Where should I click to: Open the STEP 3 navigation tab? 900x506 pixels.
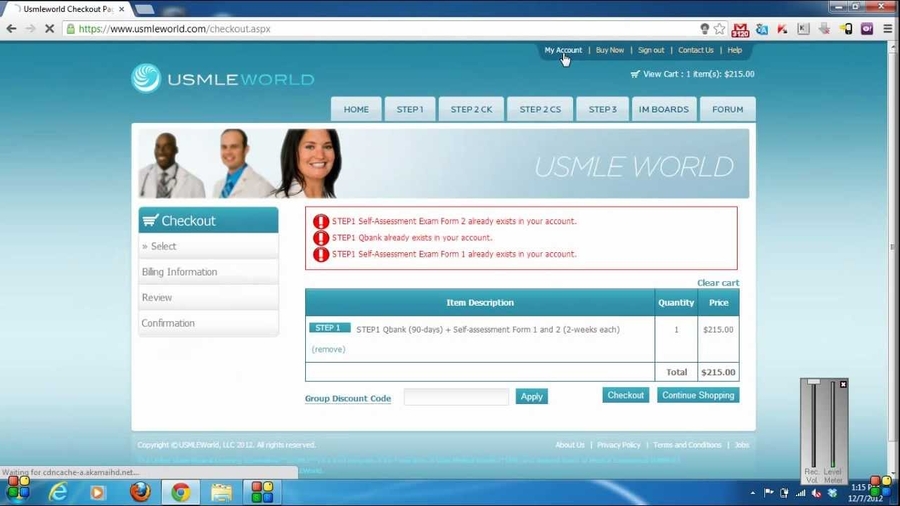(x=602, y=109)
